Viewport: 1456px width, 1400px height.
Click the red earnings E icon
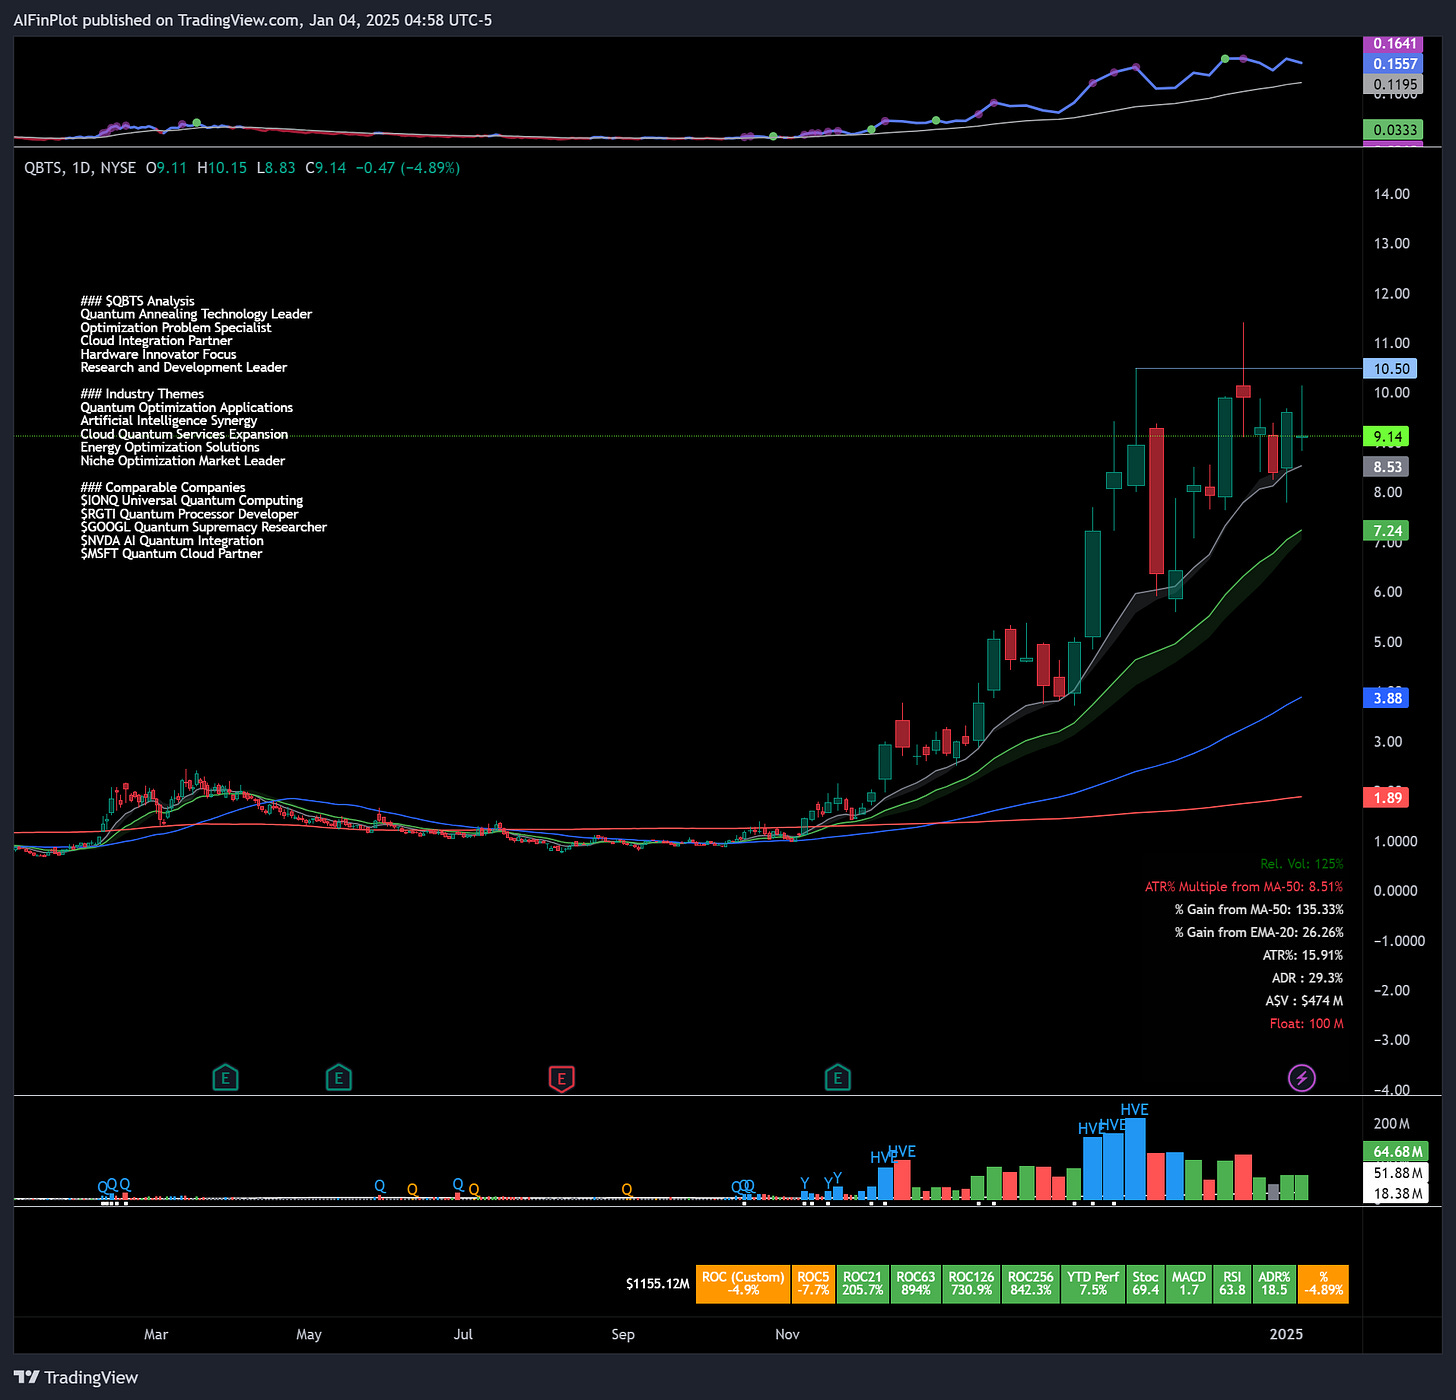[x=562, y=1078]
